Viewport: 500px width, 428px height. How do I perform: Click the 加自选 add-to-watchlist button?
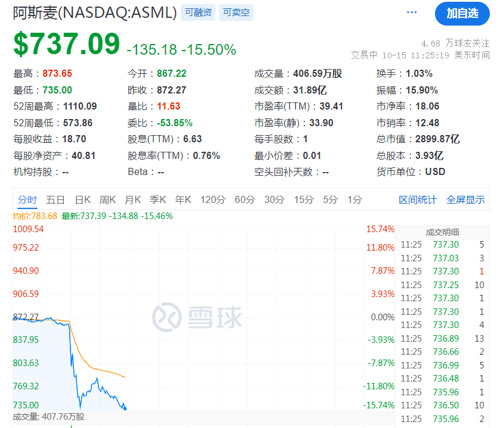point(462,13)
